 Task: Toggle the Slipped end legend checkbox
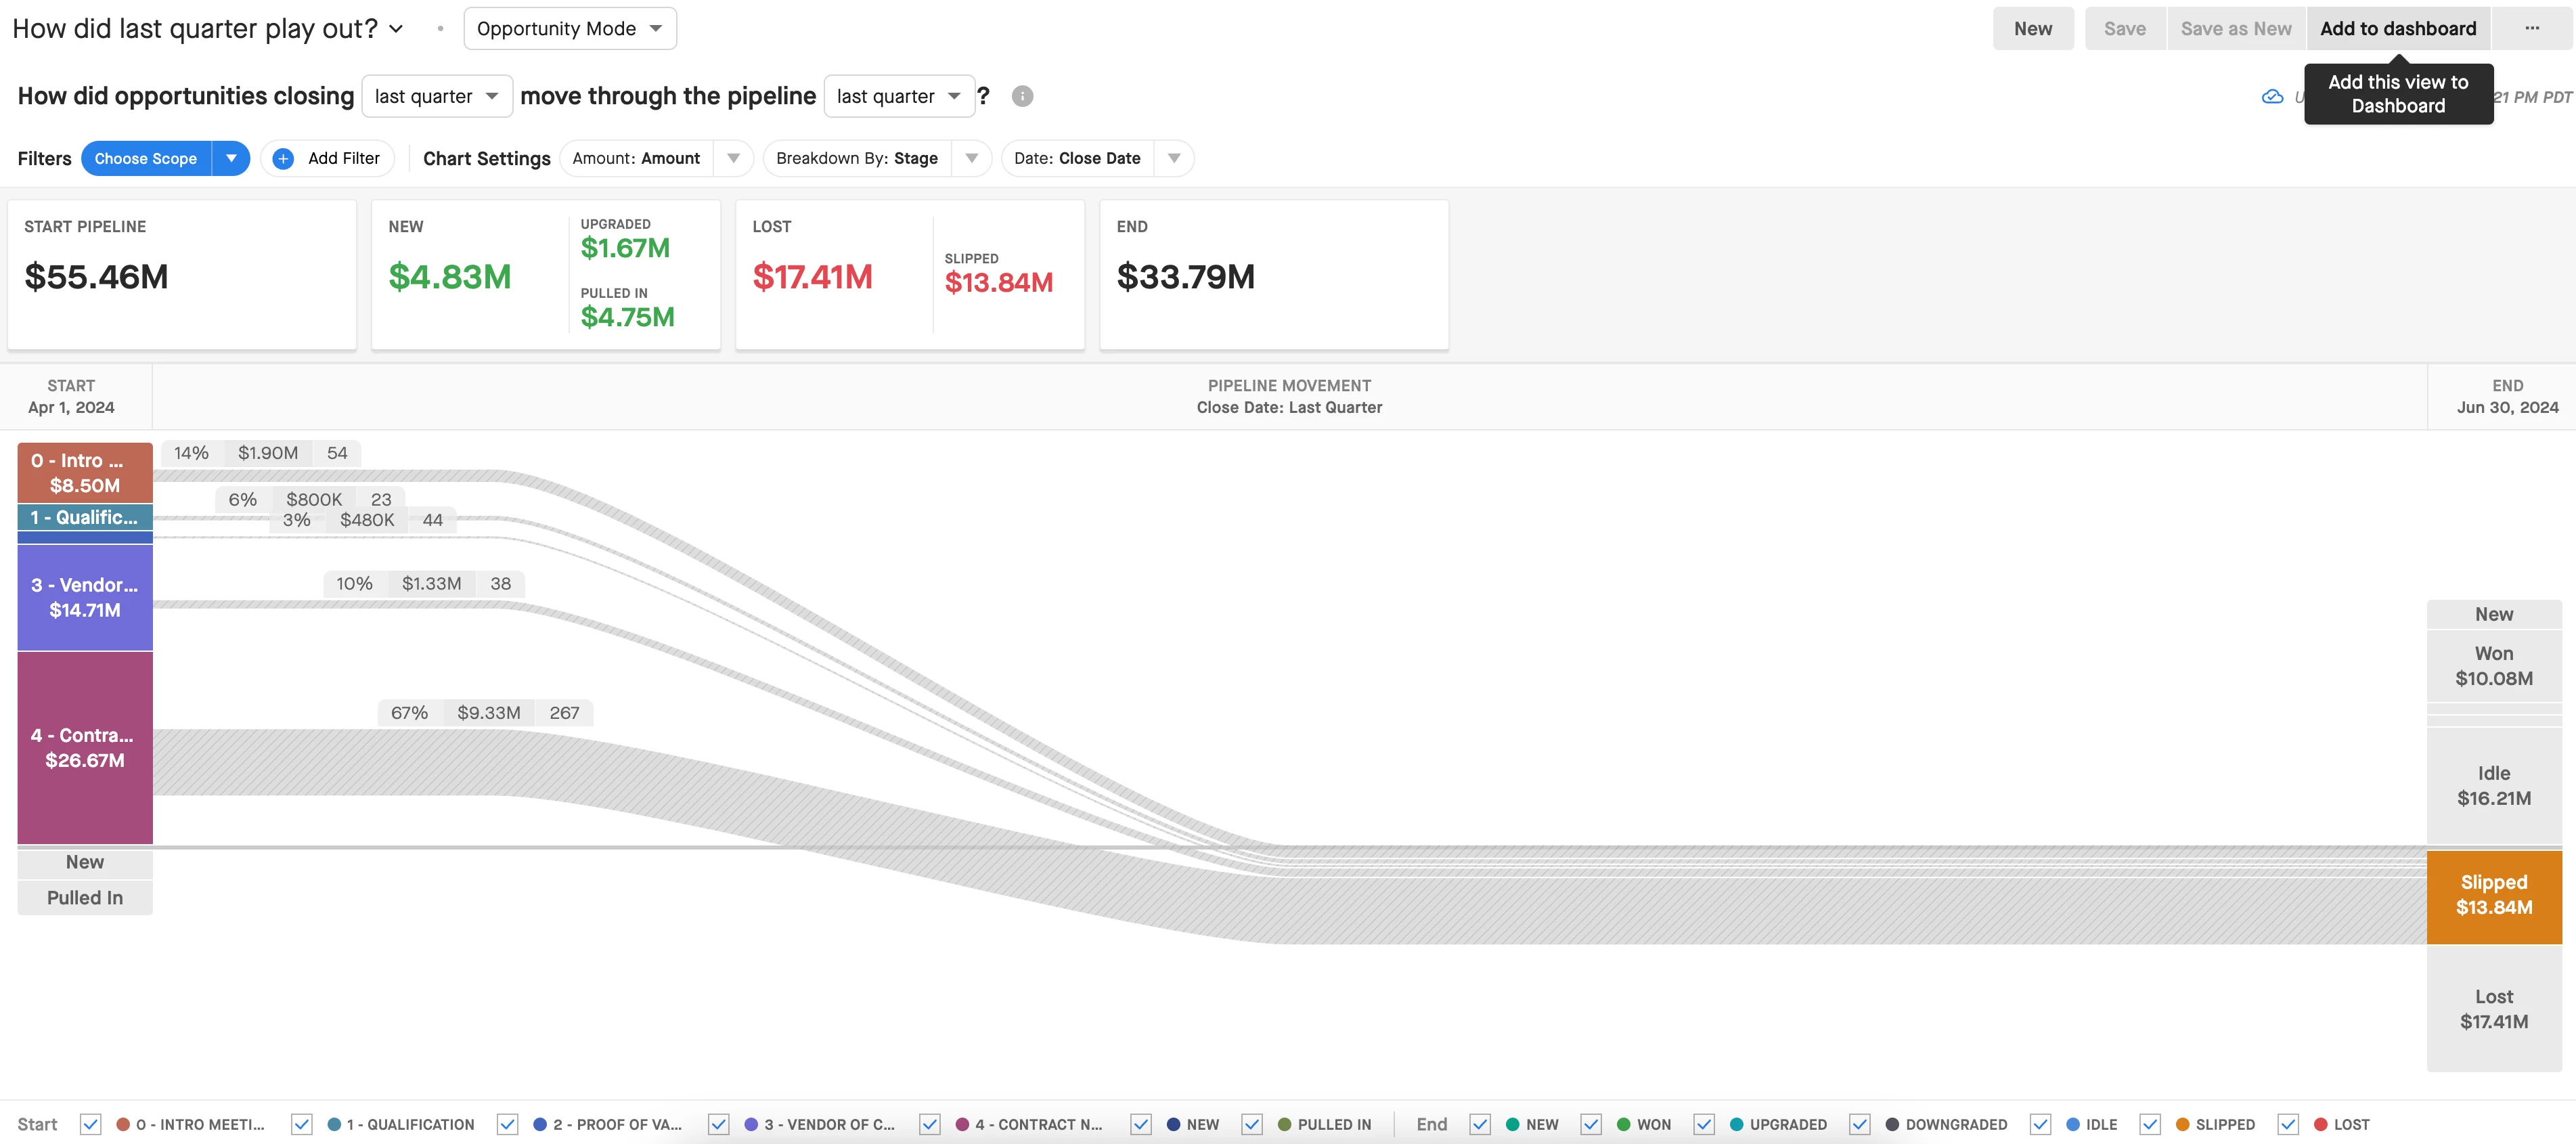tap(2150, 1124)
